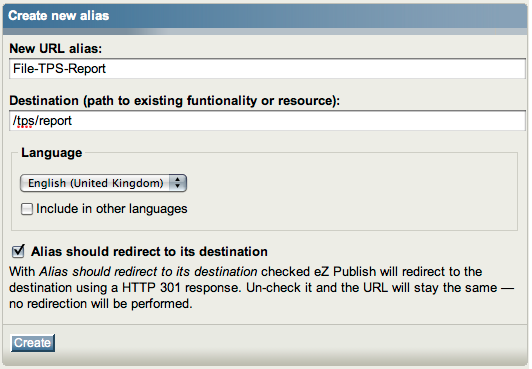The width and height of the screenshot is (532, 369).
Task: Click the 'Include in other languages' label text
Action: pyautogui.click(x=112, y=209)
